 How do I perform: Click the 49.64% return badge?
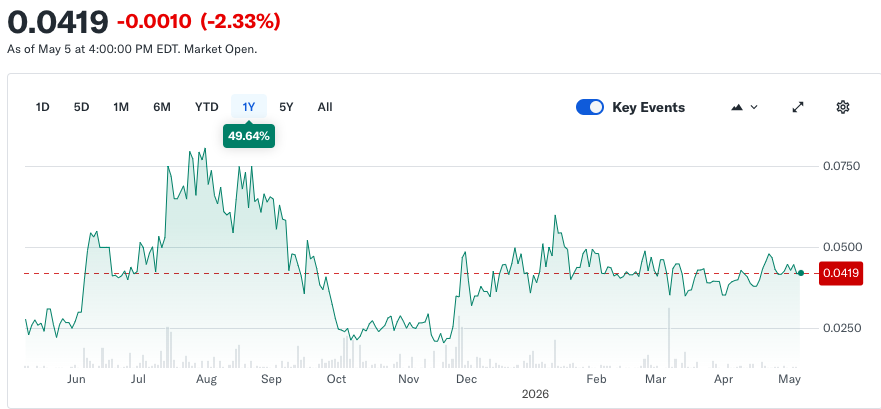[x=249, y=136]
